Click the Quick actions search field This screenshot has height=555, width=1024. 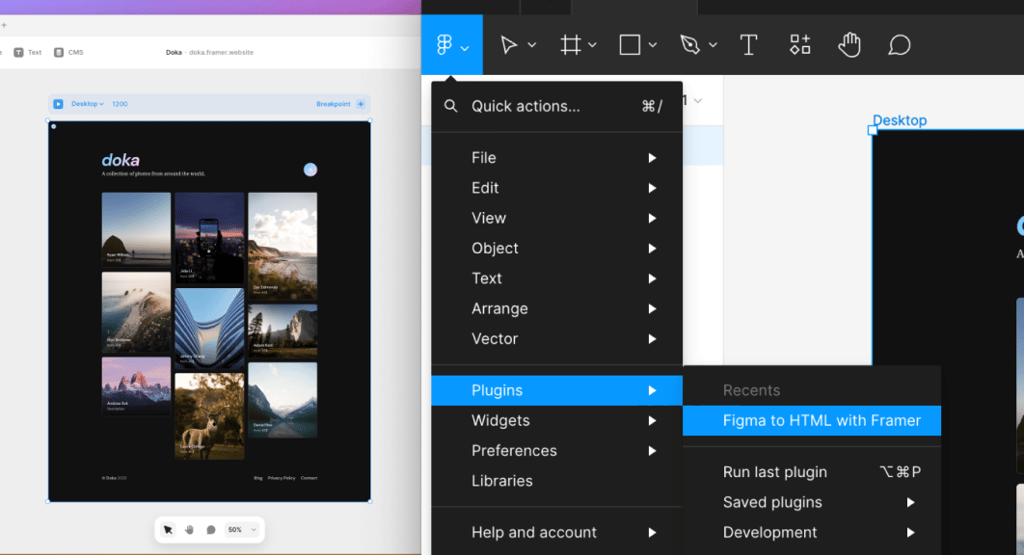coord(557,106)
